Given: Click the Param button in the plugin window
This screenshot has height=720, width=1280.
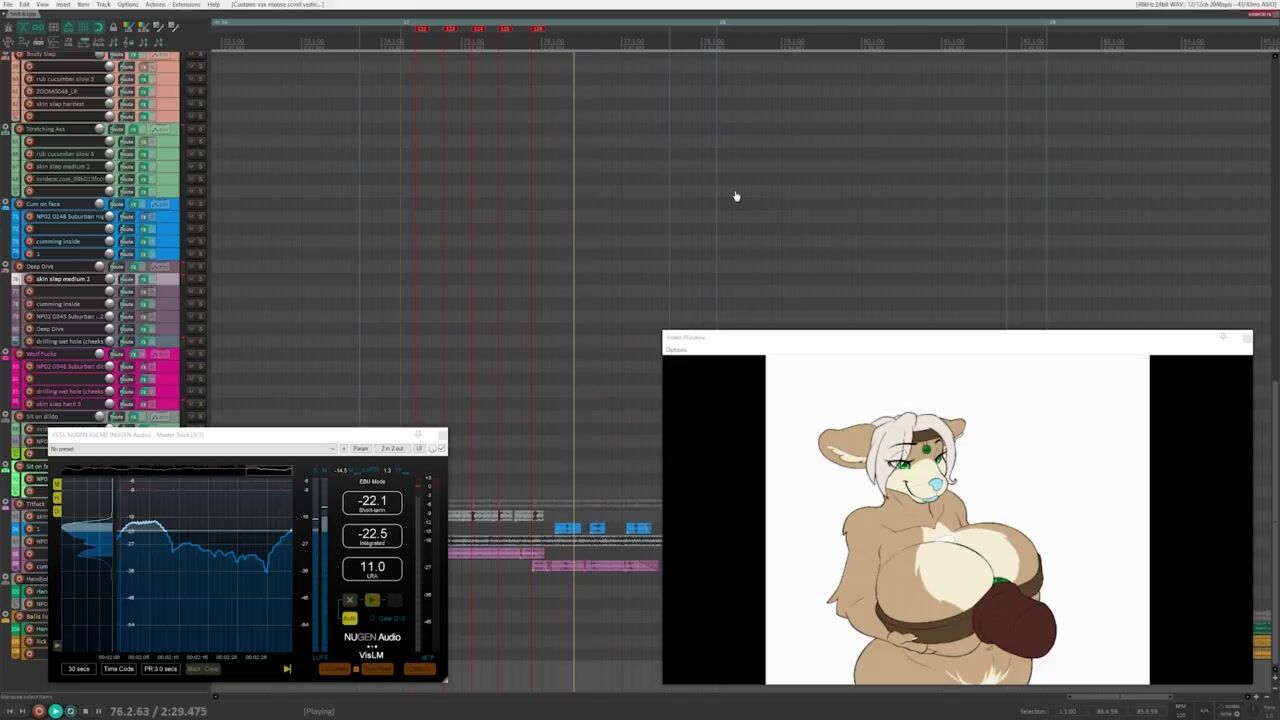Looking at the screenshot, I should 361,448.
